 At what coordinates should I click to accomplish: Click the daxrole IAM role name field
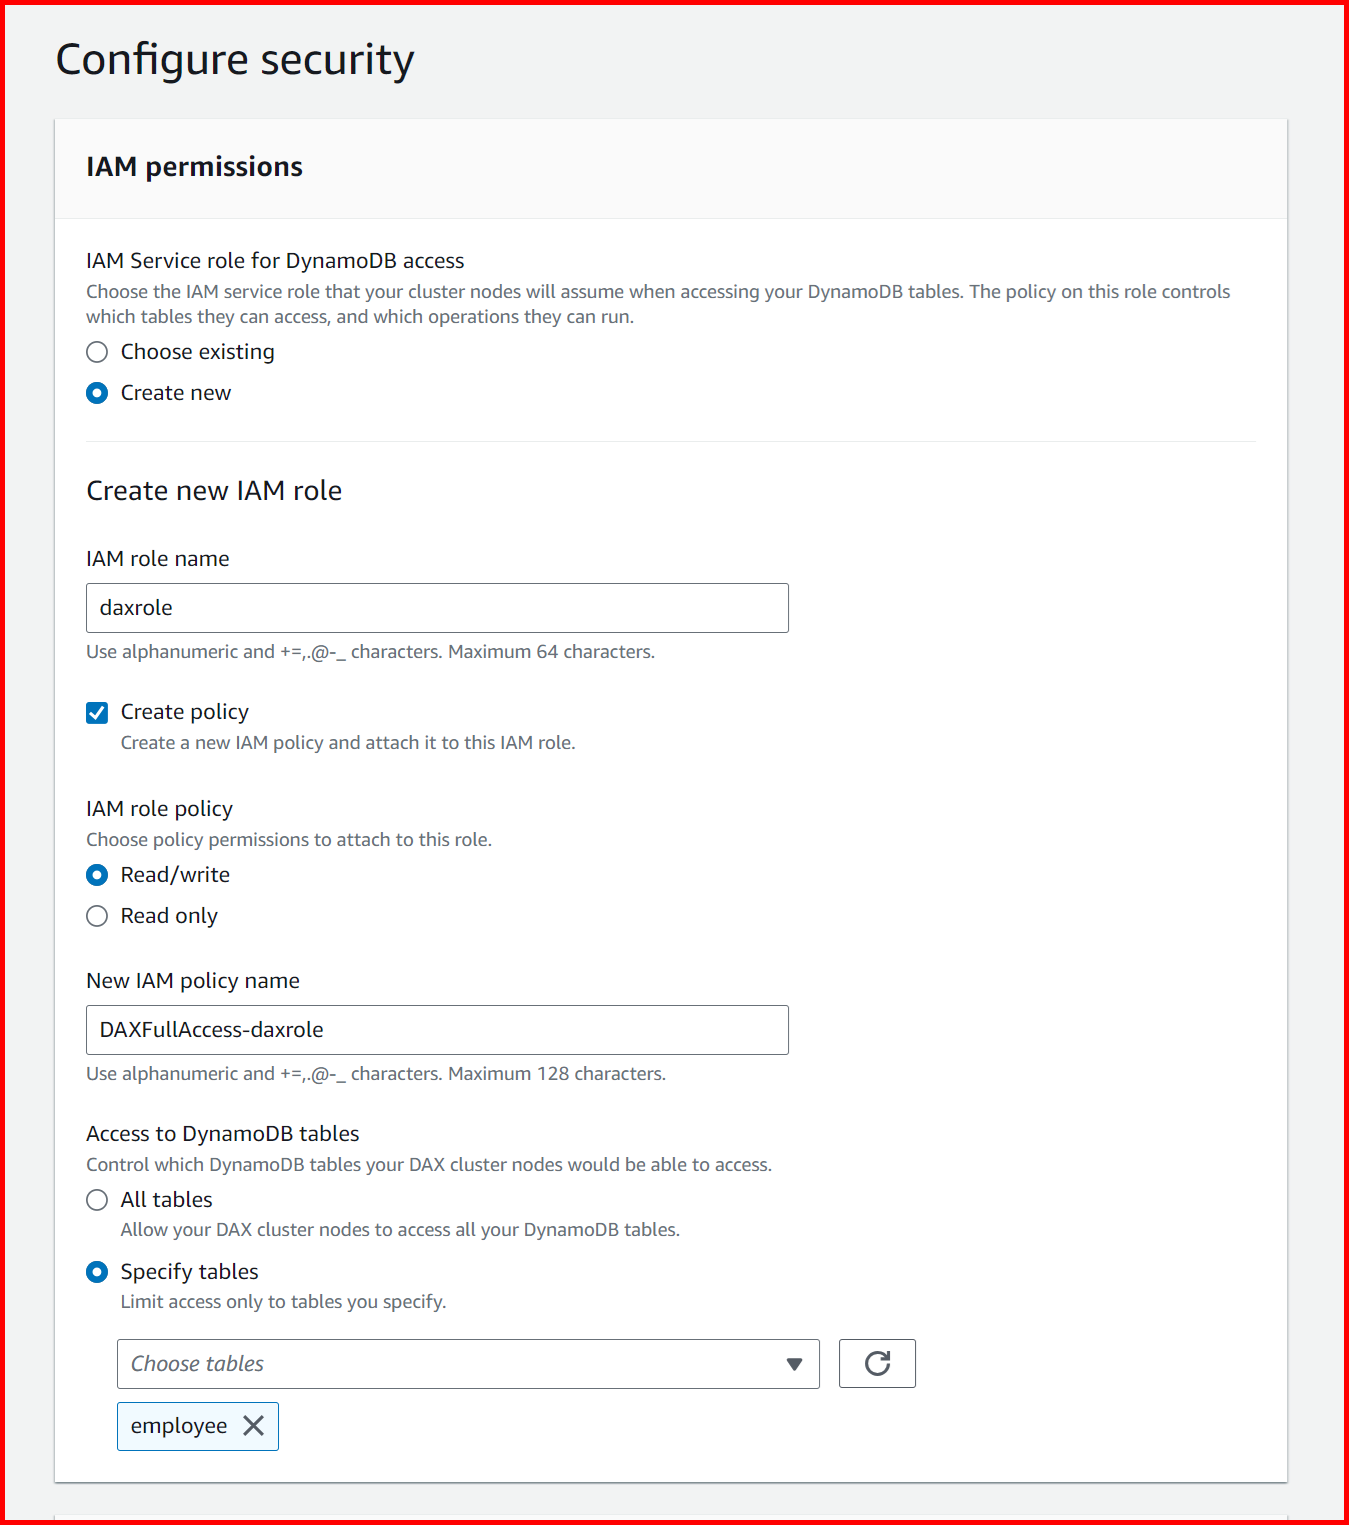pyautogui.click(x=437, y=607)
